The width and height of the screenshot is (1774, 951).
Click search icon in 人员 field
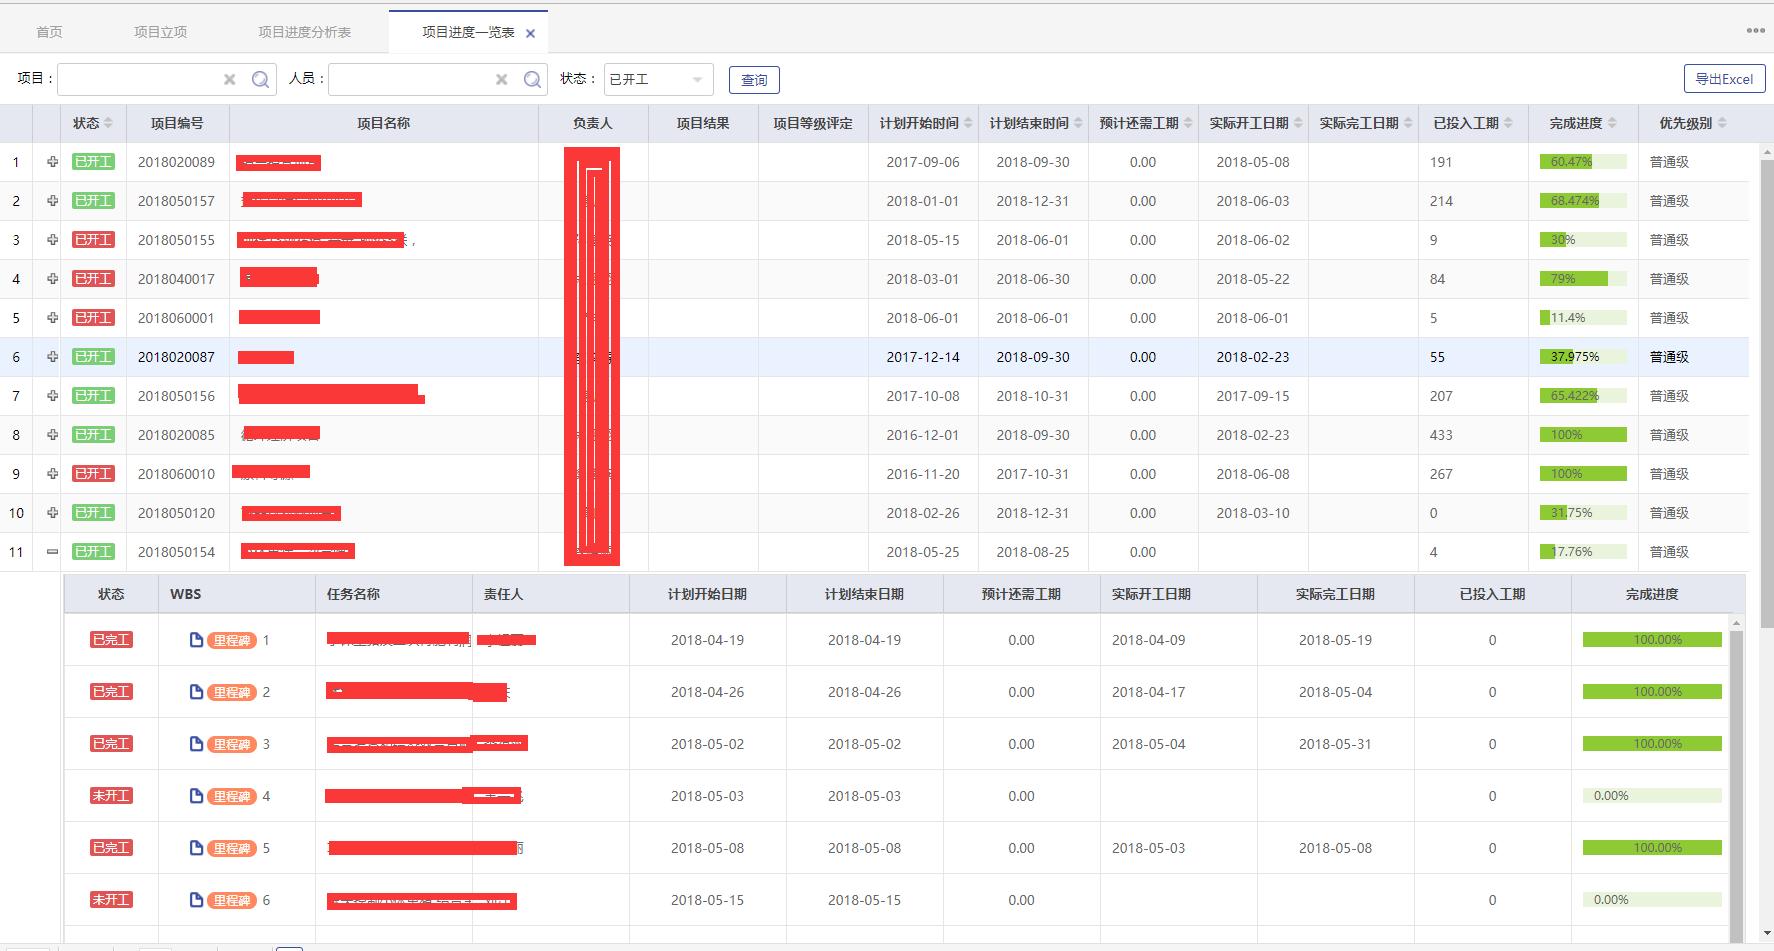point(532,80)
